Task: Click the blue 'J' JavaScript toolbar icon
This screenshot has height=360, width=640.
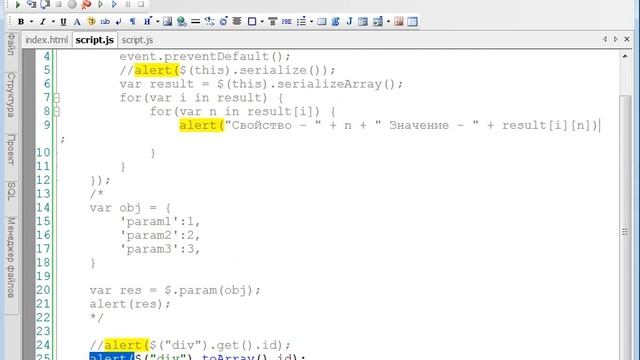Action: [x=349, y=21]
